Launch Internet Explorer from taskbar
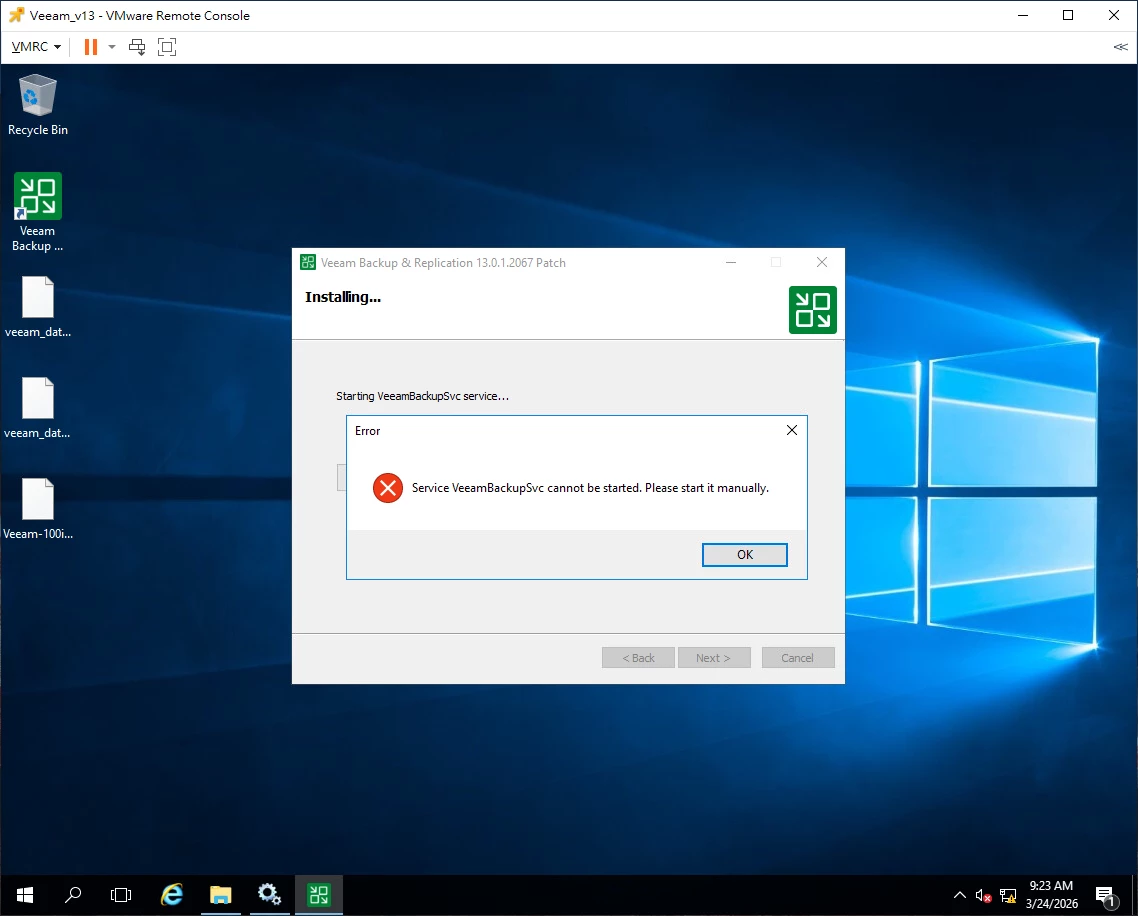The image size is (1138, 916). coord(171,895)
